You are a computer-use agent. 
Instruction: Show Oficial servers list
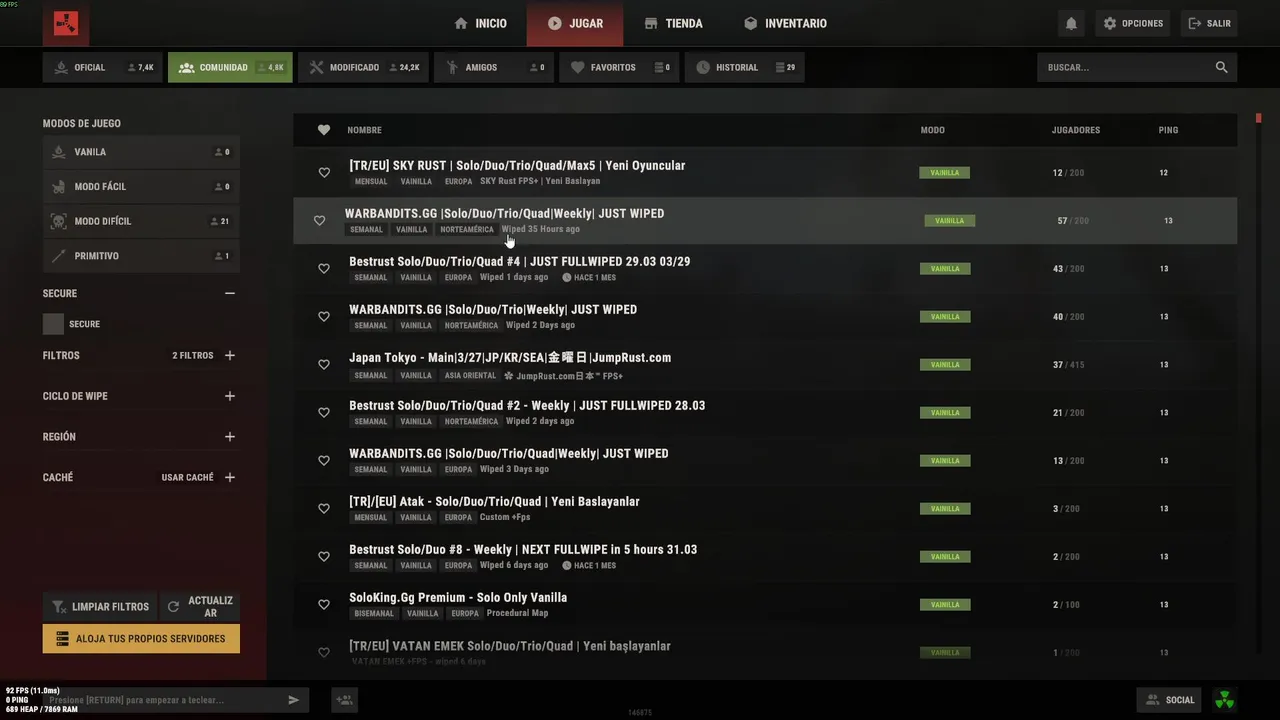(101, 67)
